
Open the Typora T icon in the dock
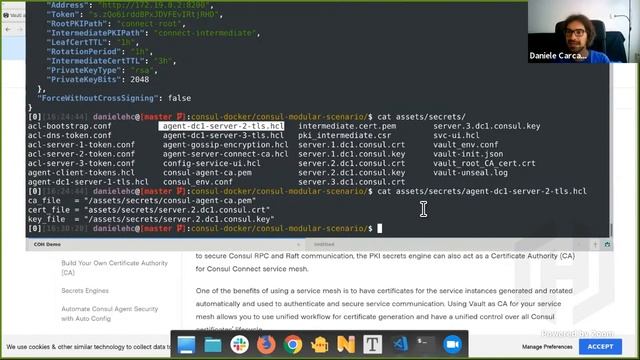click(x=372, y=345)
